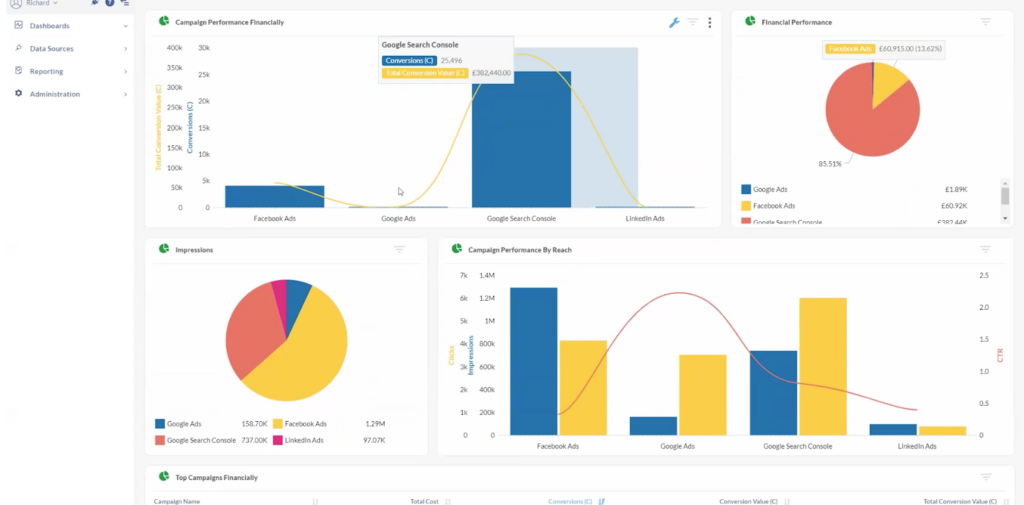1024x505 pixels.
Task: Toggle LinkedIn Ads legend in Impressions chart
Action: (x=298, y=440)
